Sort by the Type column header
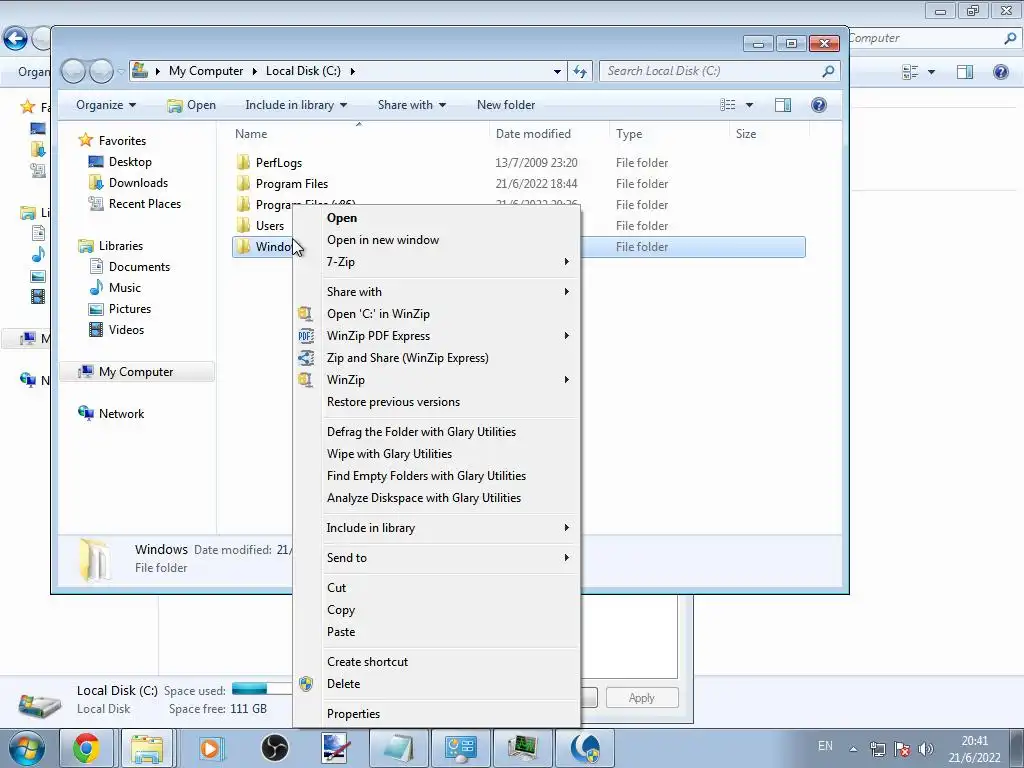This screenshot has width=1024, height=768. [669, 134]
